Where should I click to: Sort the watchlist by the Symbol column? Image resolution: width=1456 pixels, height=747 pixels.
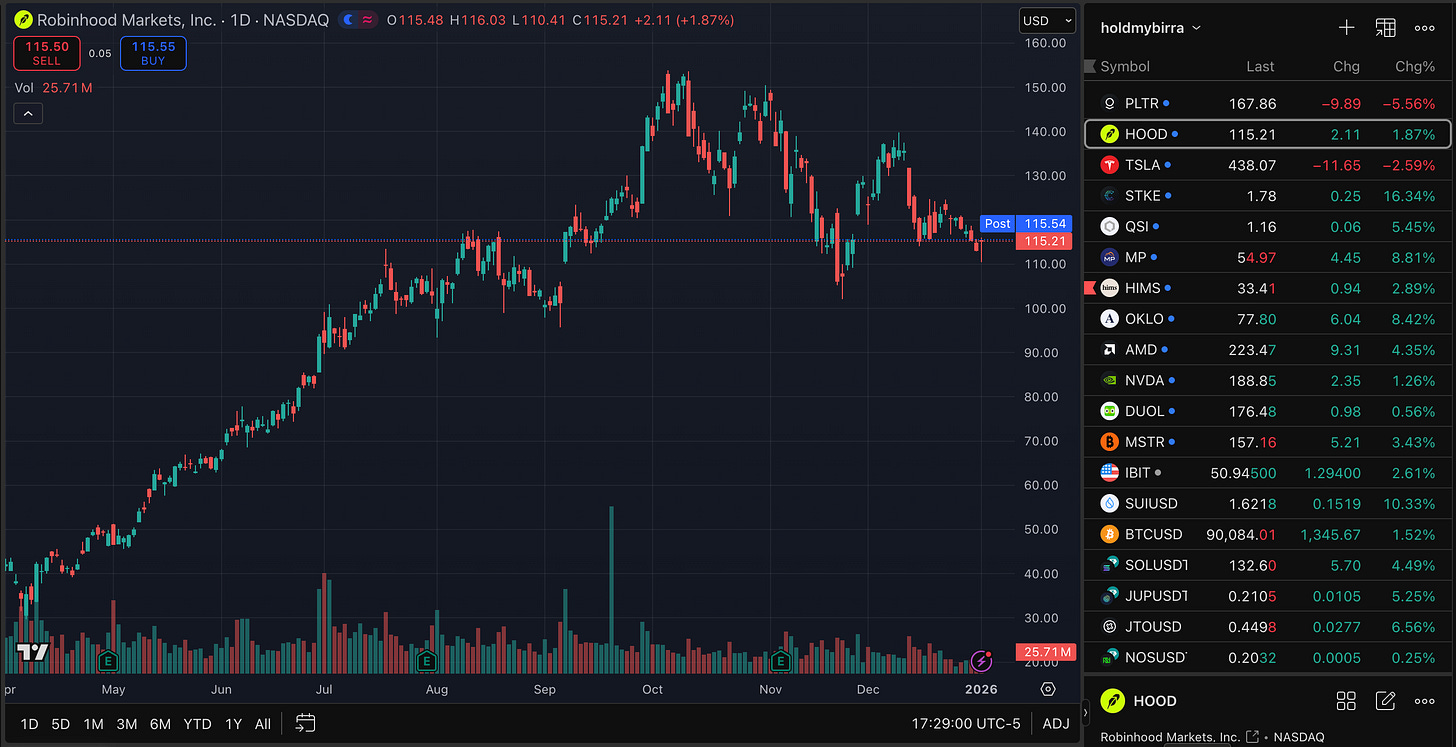1125,66
